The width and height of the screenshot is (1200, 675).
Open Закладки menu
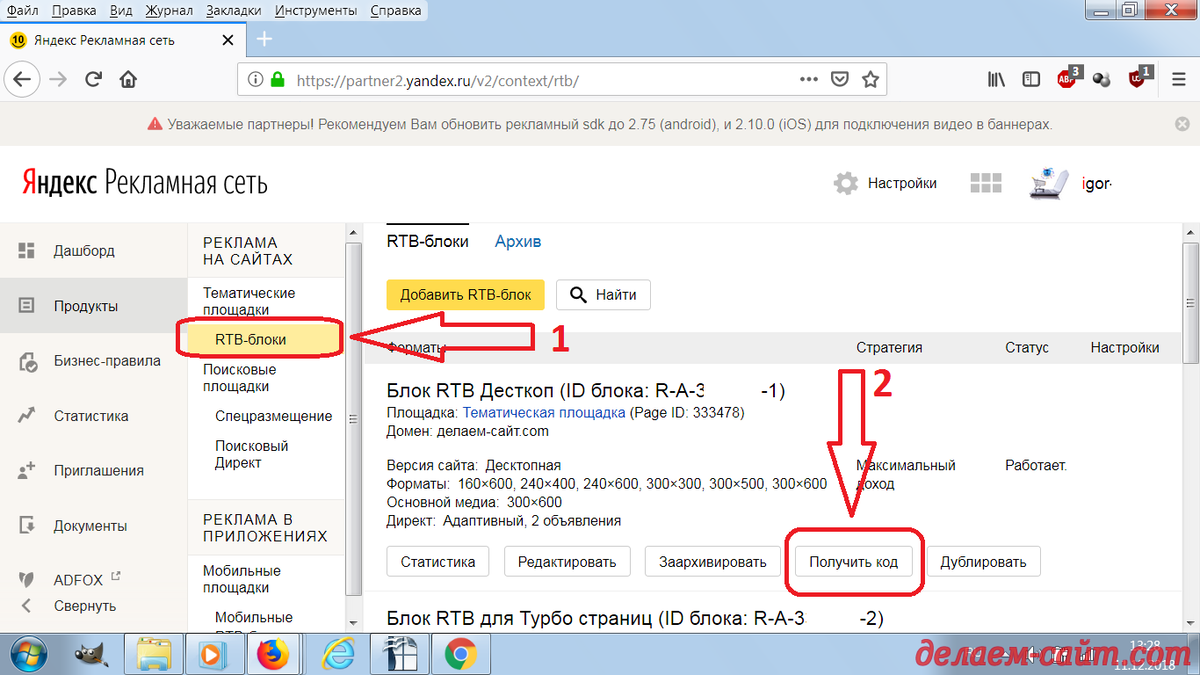(x=235, y=10)
